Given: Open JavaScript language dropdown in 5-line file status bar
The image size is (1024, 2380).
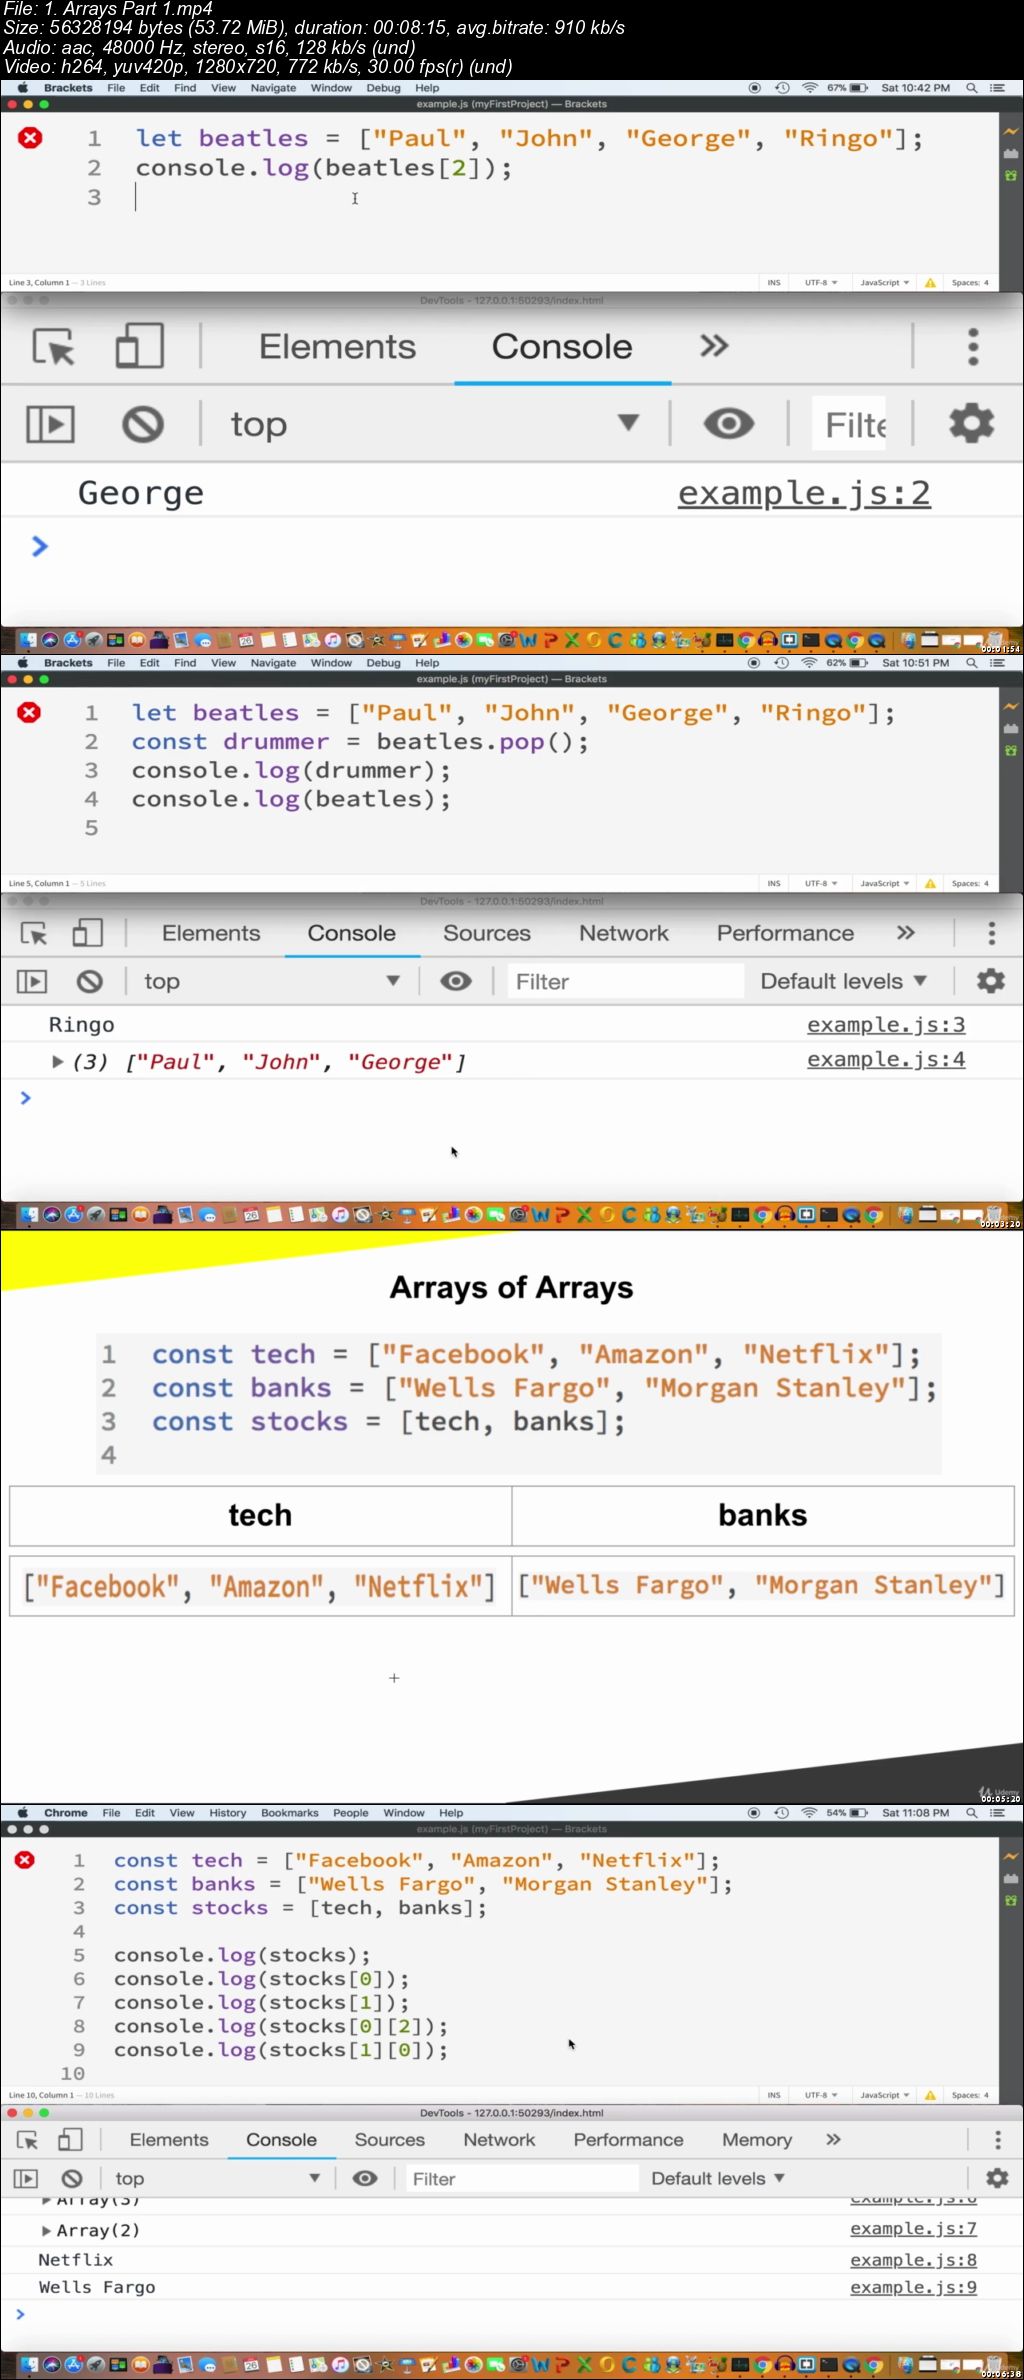Looking at the screenshot, I should tap(885, 884).
